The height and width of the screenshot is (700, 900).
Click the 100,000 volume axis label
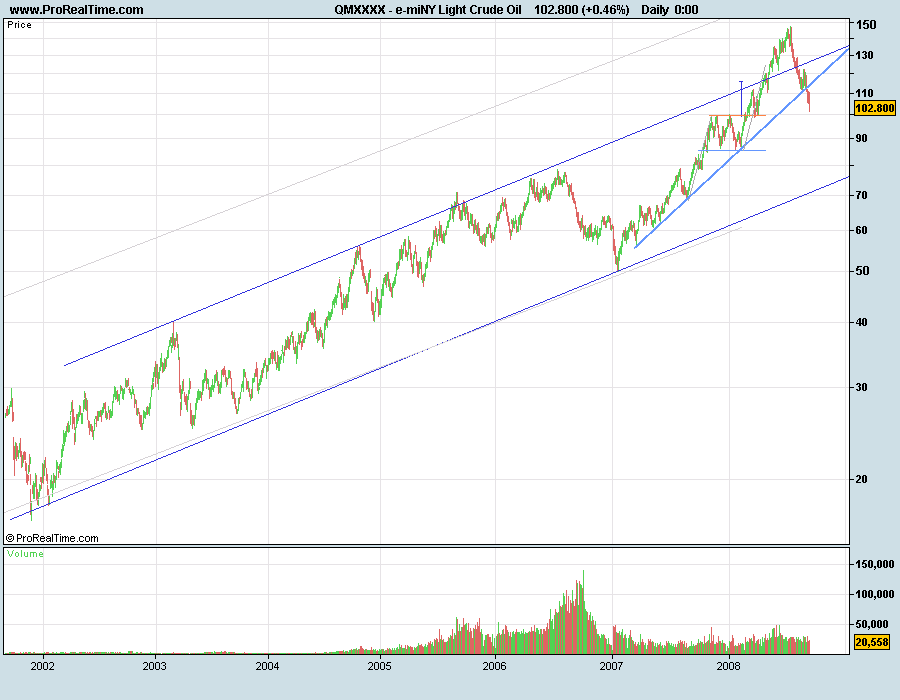[875, 594]
